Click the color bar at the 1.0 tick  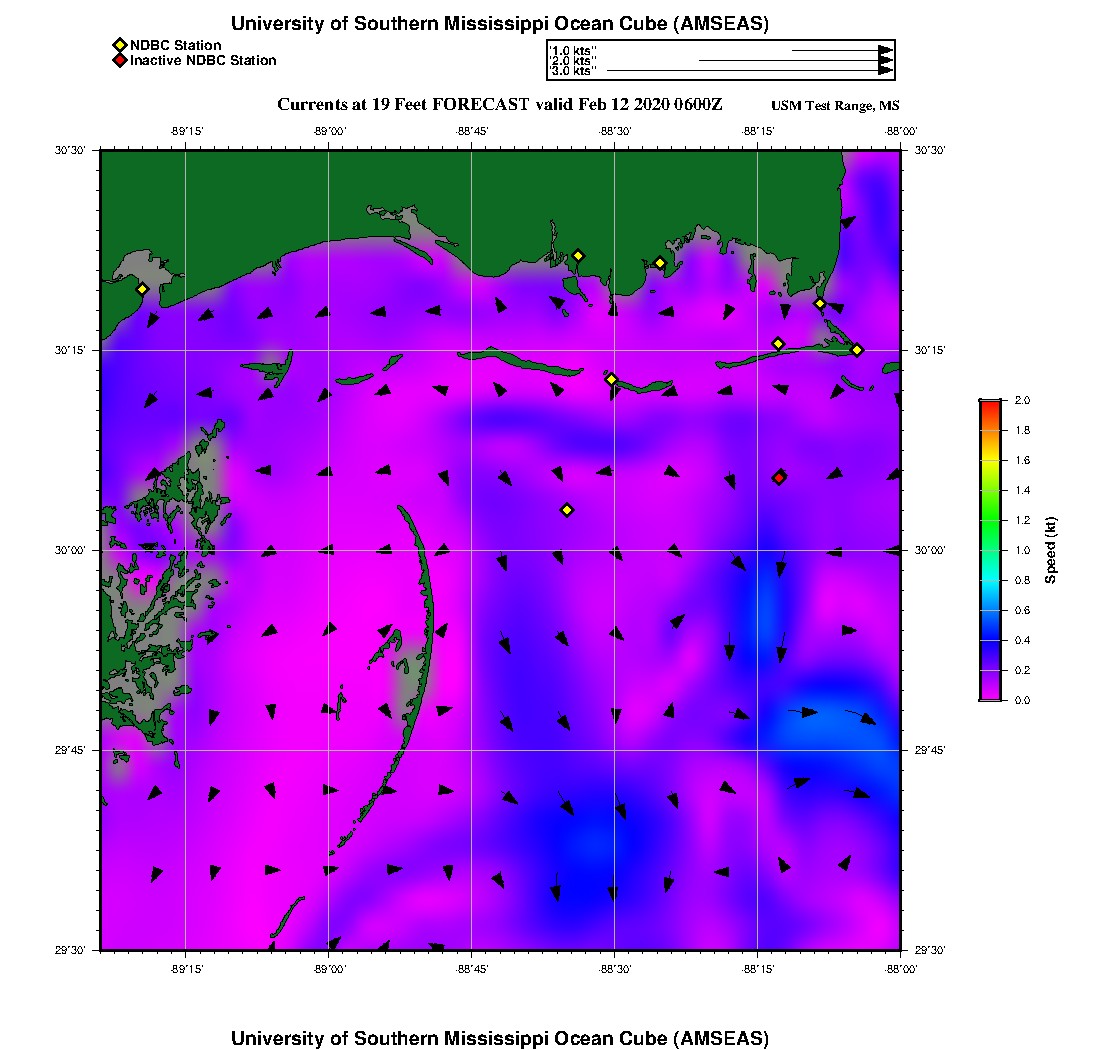tap(989, 550)
